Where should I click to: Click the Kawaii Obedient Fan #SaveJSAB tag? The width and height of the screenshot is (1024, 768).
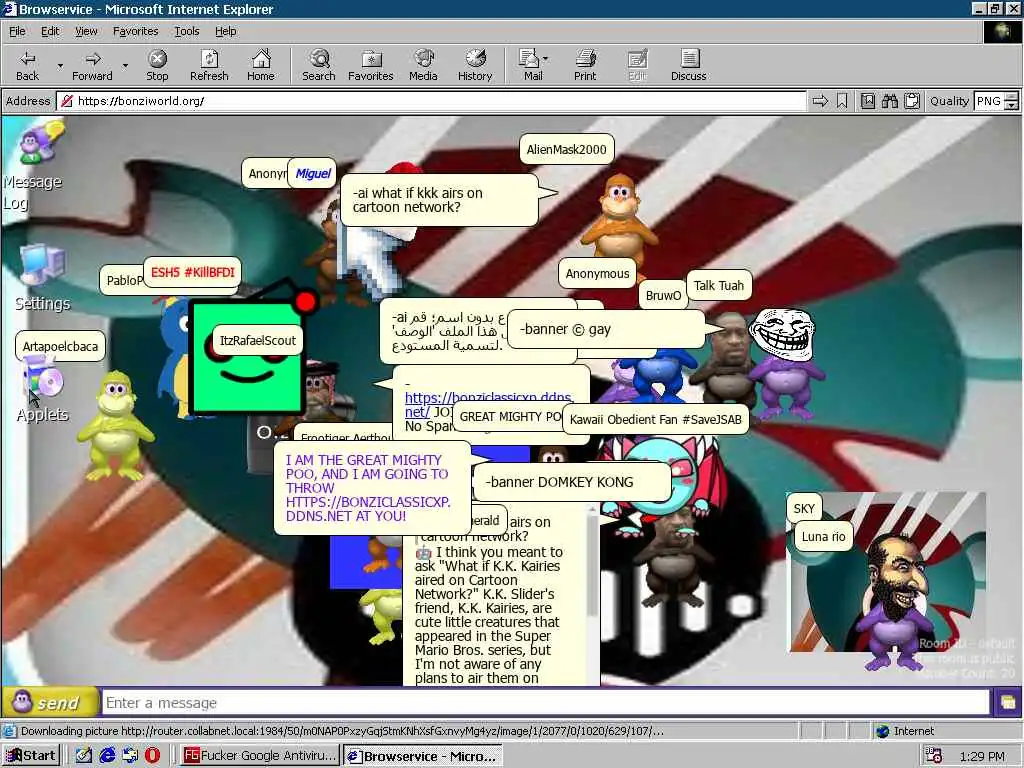coord(655,419)
